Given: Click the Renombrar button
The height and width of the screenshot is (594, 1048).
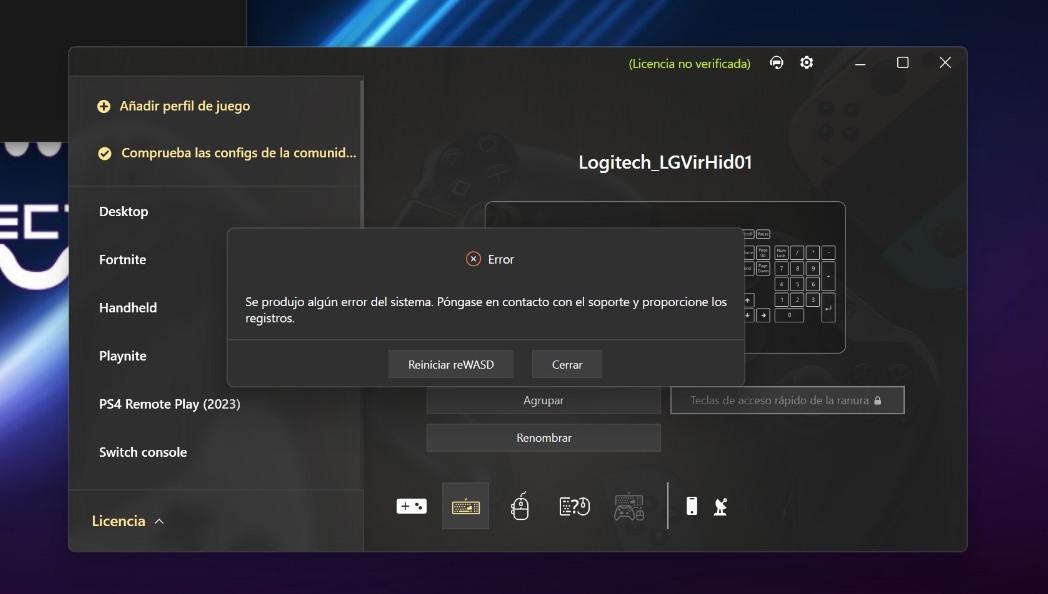Looking at the screenshot, I should click(543, 438).
